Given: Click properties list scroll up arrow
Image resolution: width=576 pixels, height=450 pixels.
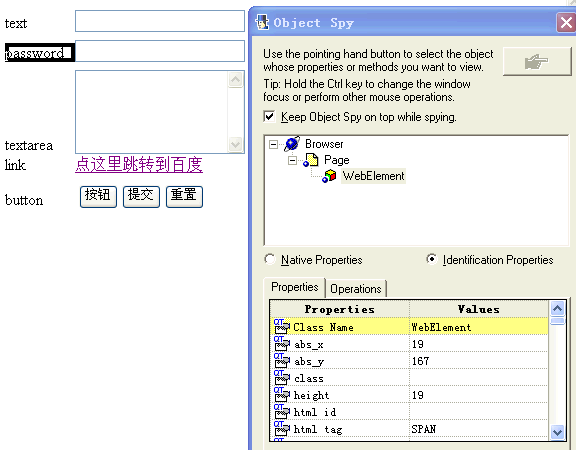Looking at the screenshot, I should 558,309.
